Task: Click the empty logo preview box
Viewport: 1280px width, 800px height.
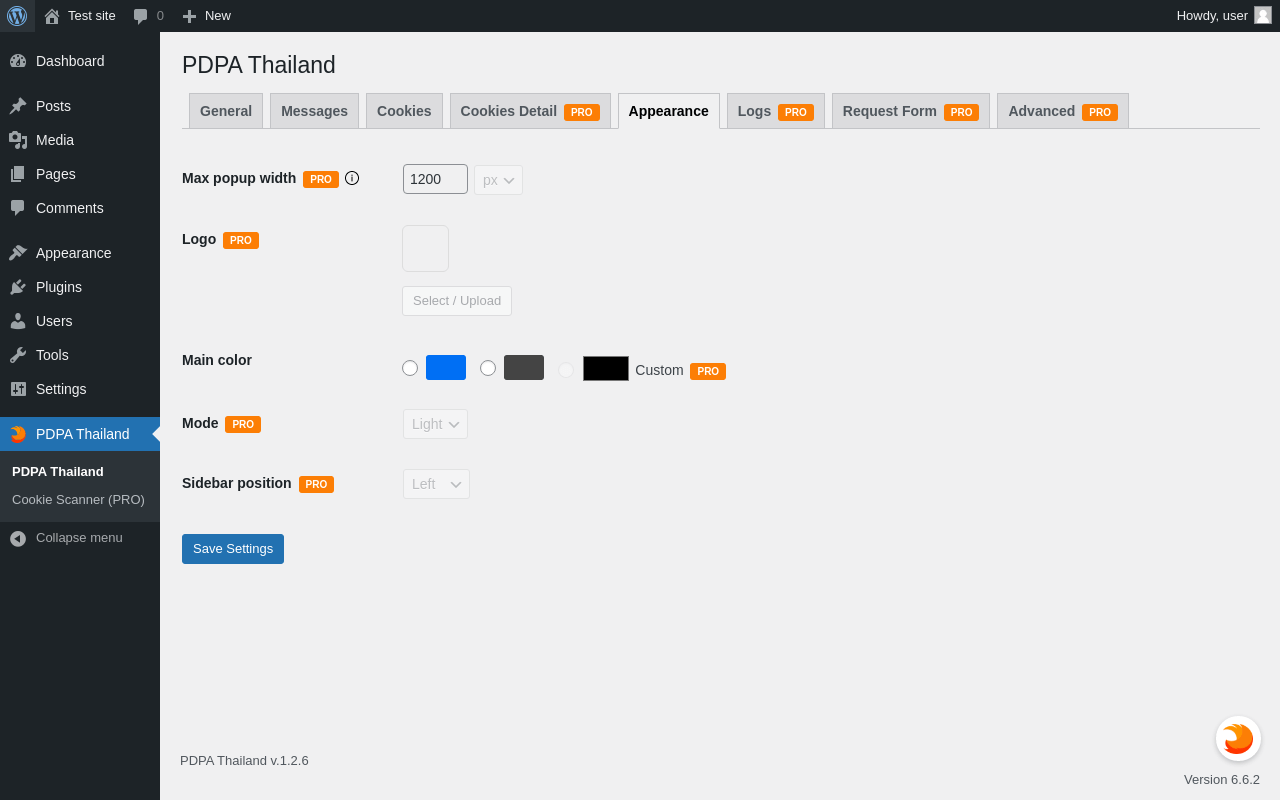Action: pyautogui.click(x=425, y=248)
